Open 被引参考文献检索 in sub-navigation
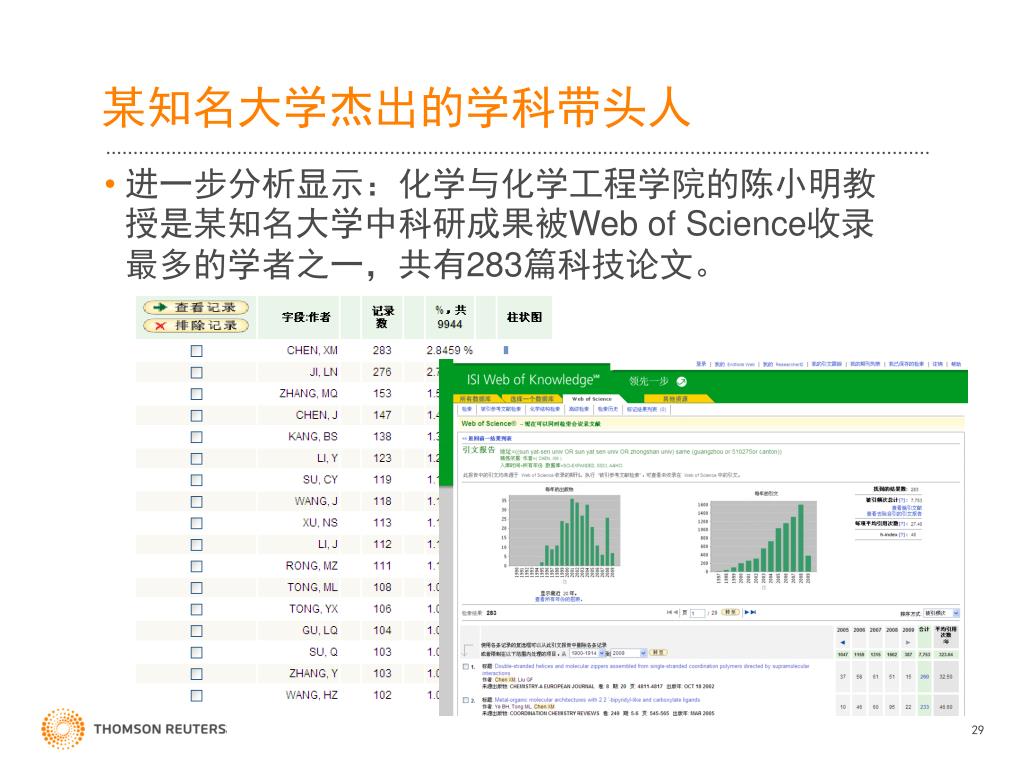 tap(501, 409)
